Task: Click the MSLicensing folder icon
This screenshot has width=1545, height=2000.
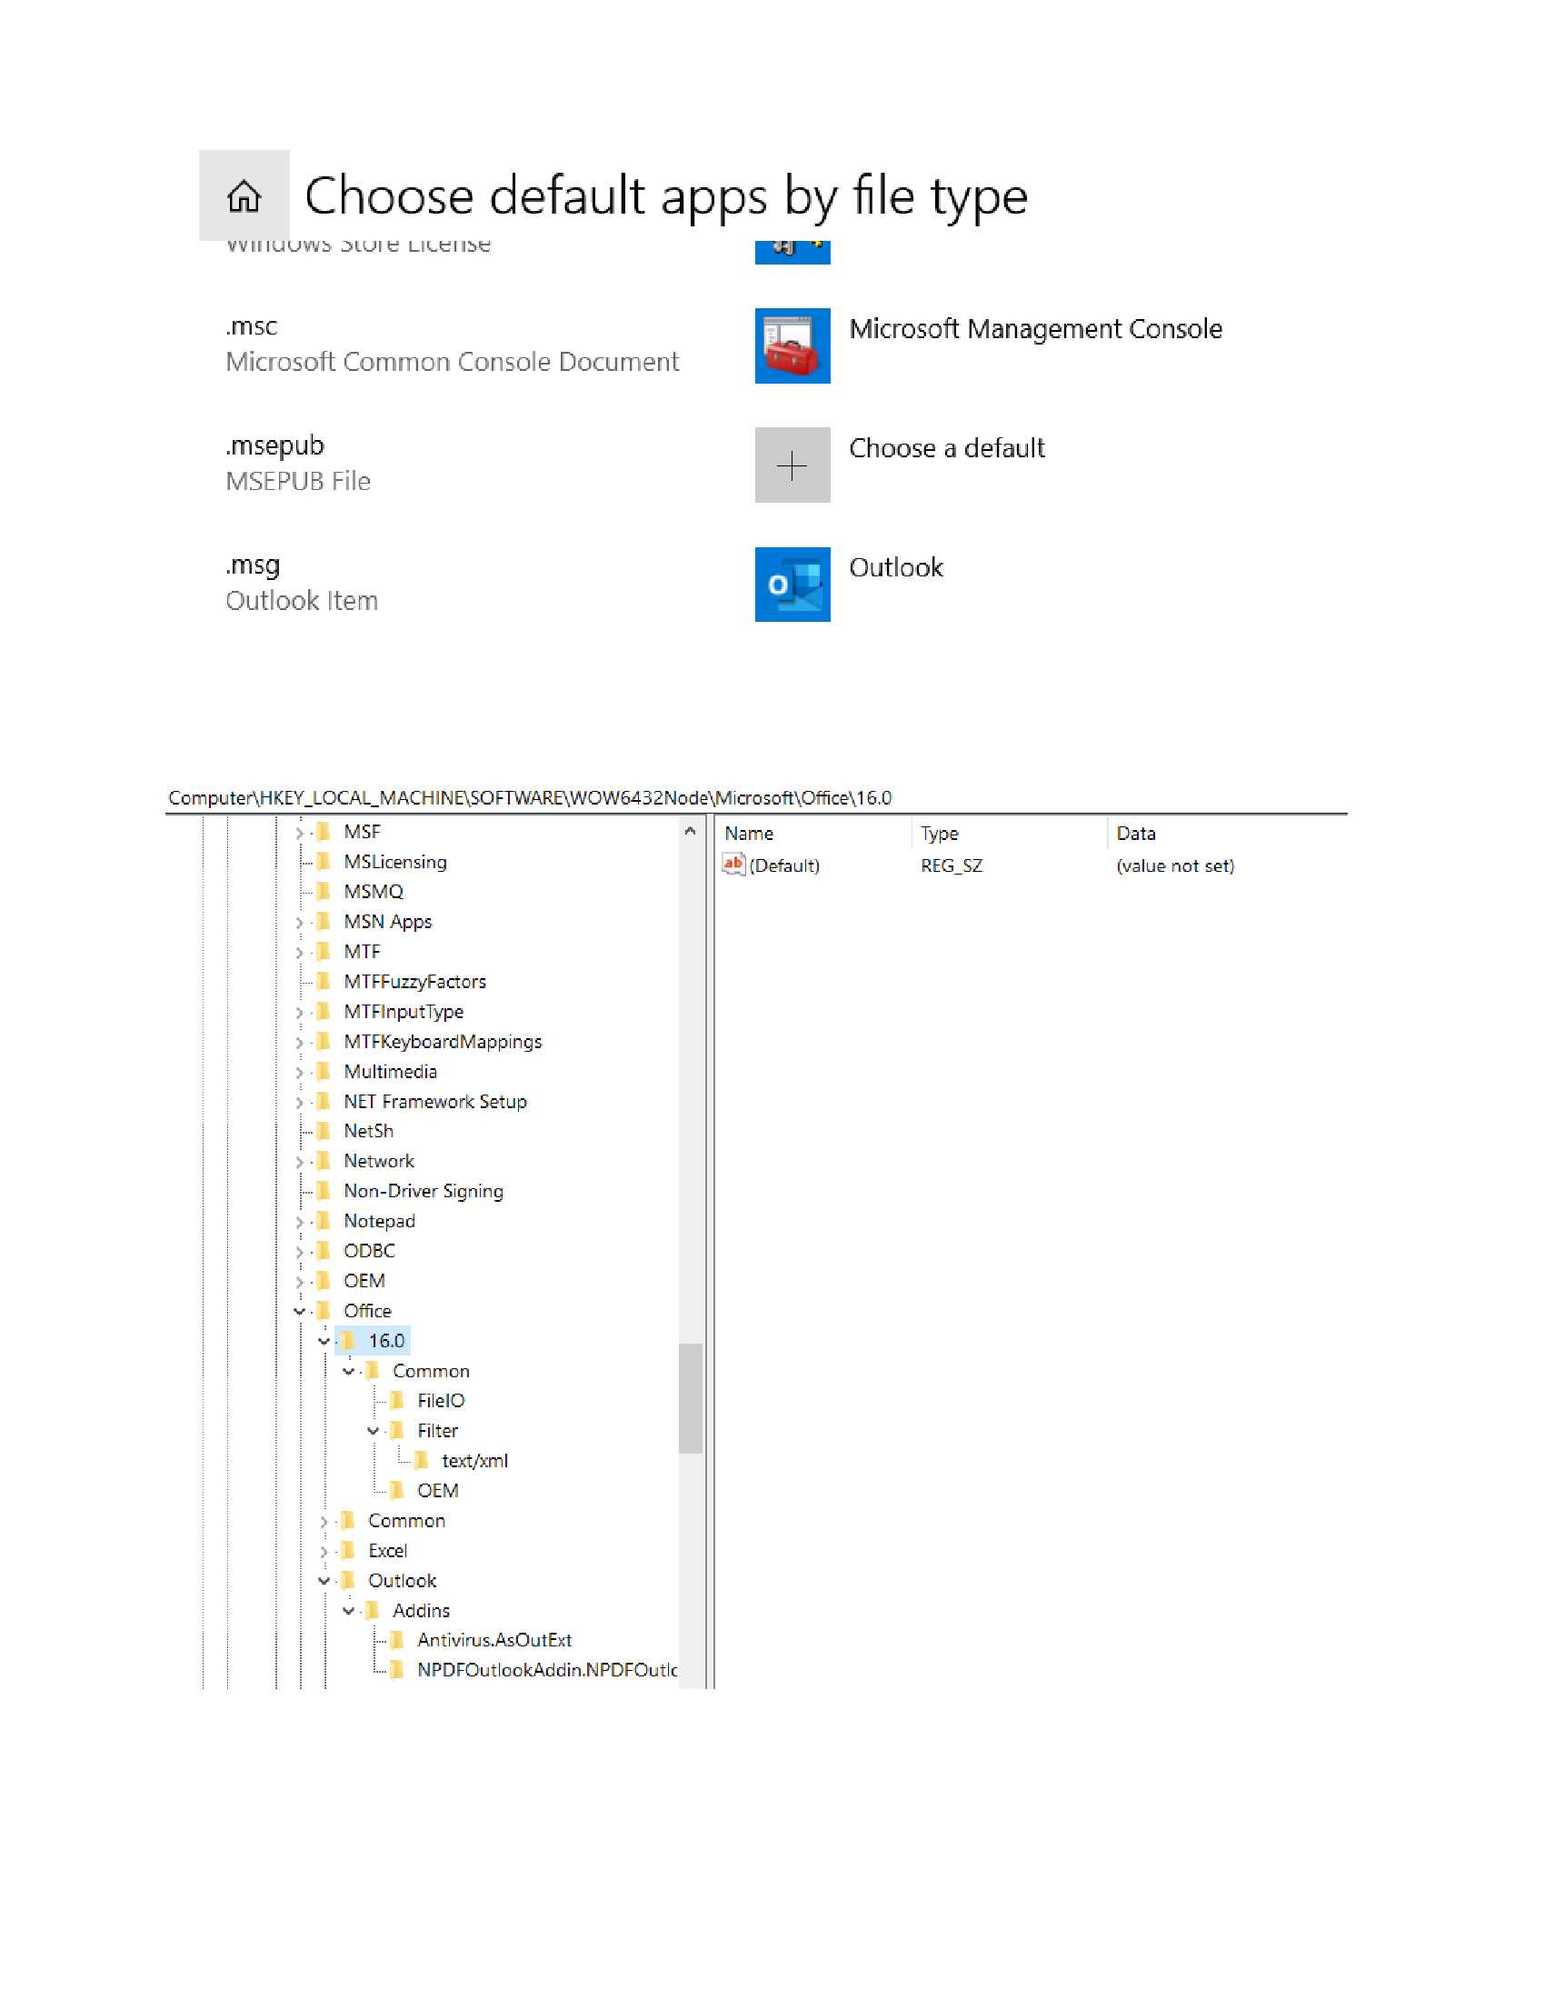Action: [x=324, y=861]
